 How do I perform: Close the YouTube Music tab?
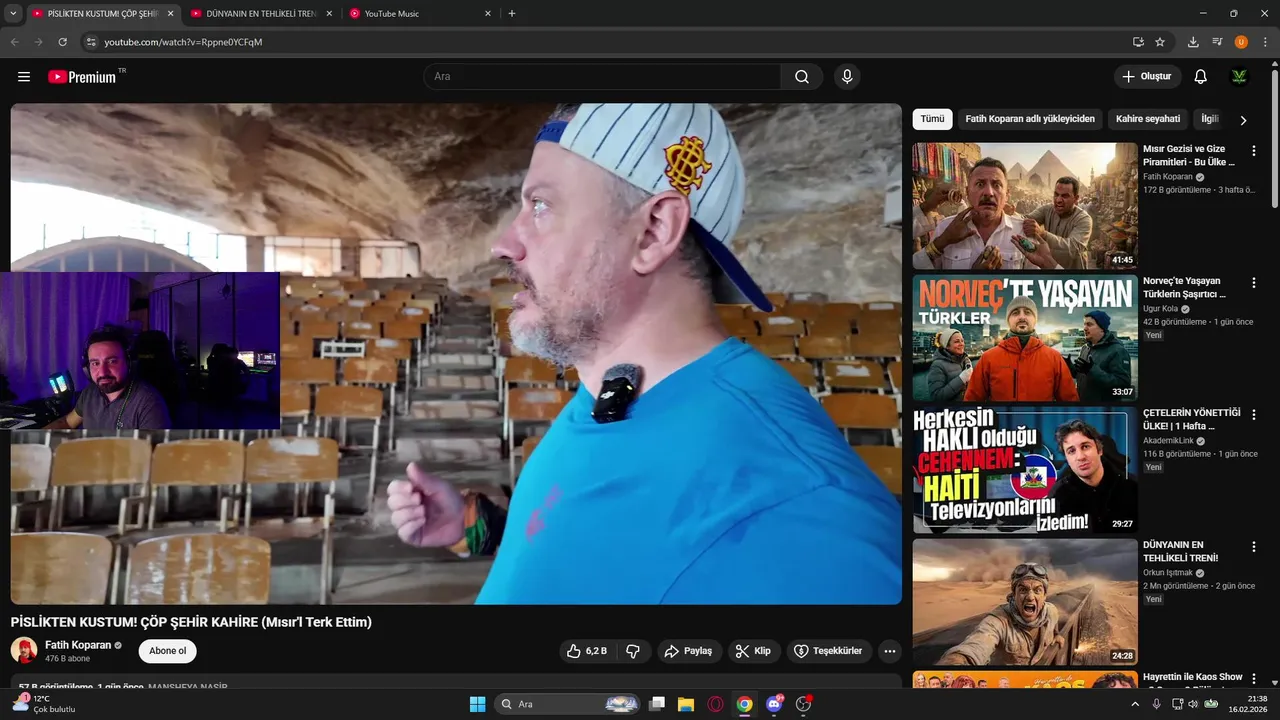[x=488, y=14]
